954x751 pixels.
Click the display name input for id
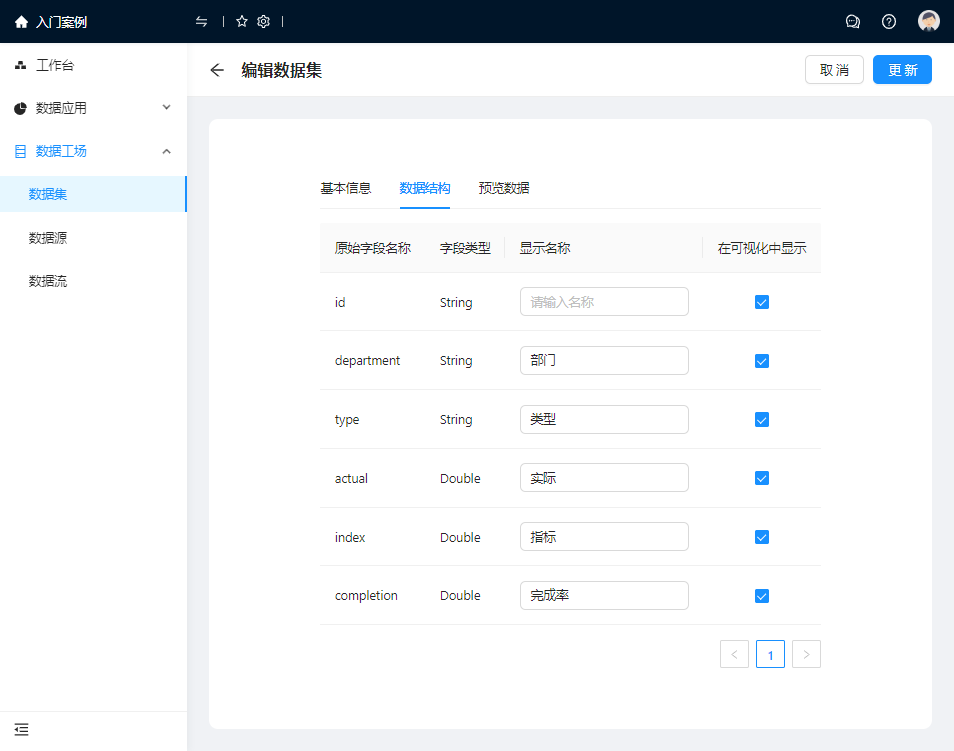pyautogui.click(x=604, y=302)
